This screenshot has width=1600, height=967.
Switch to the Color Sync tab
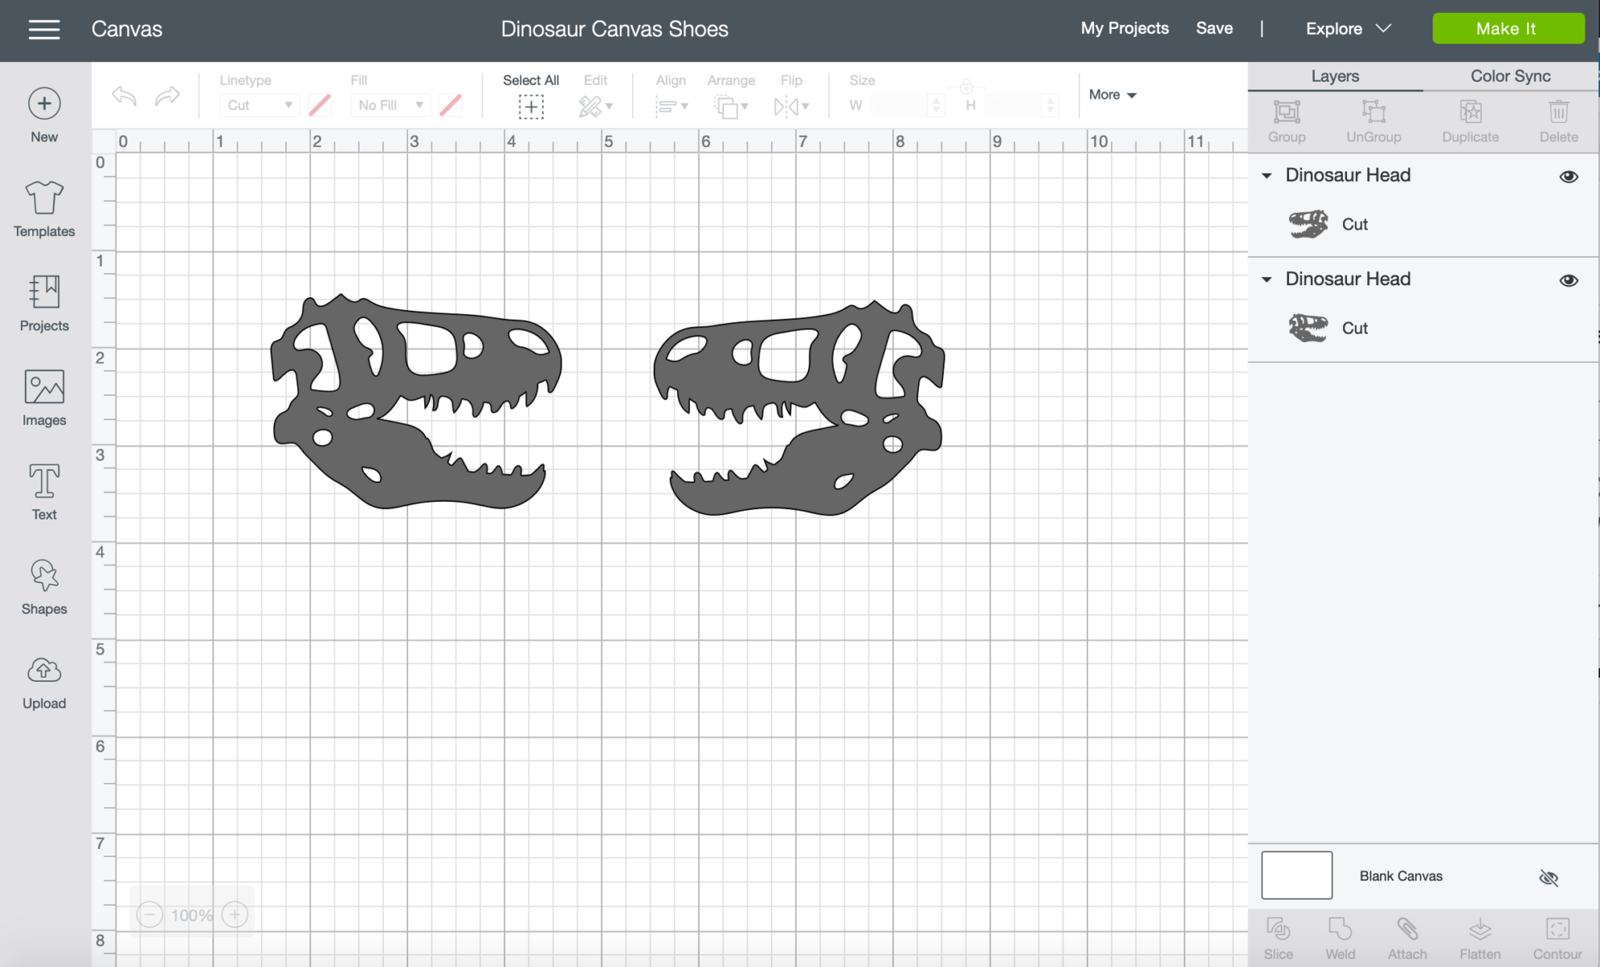[x=1510, y=76]
